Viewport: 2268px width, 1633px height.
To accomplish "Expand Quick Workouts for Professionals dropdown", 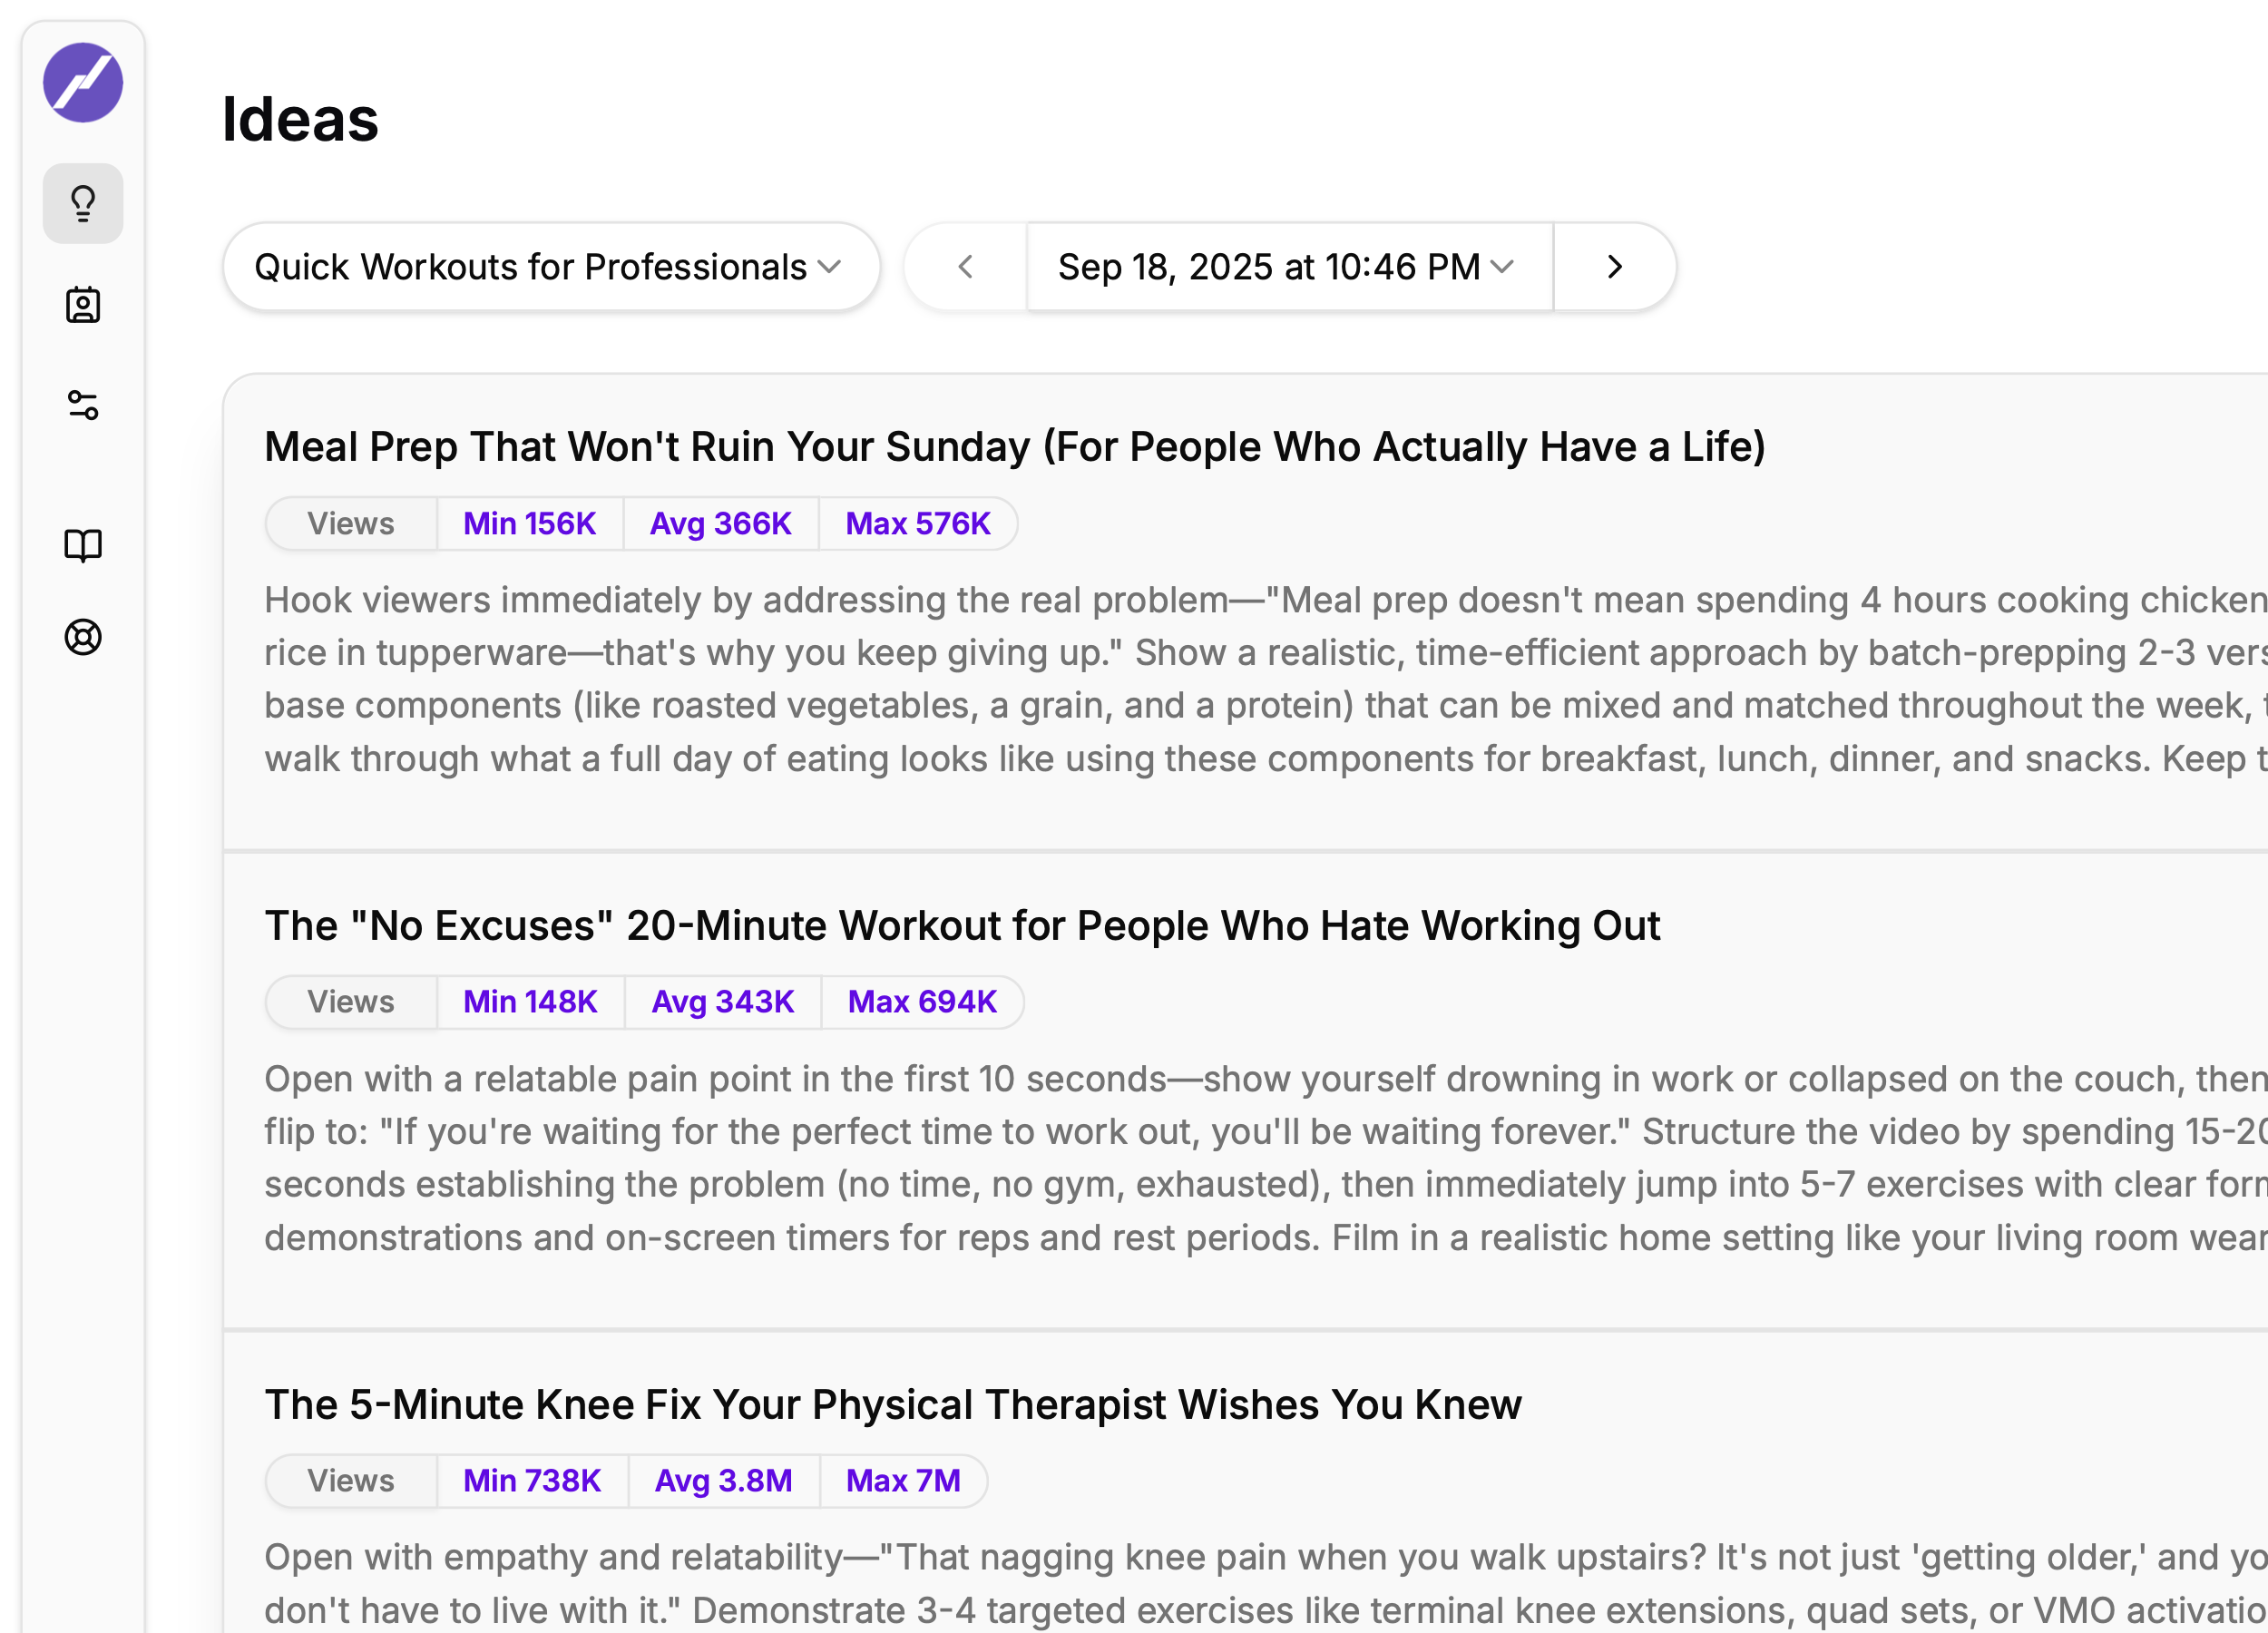I will (x=550, y=267).
